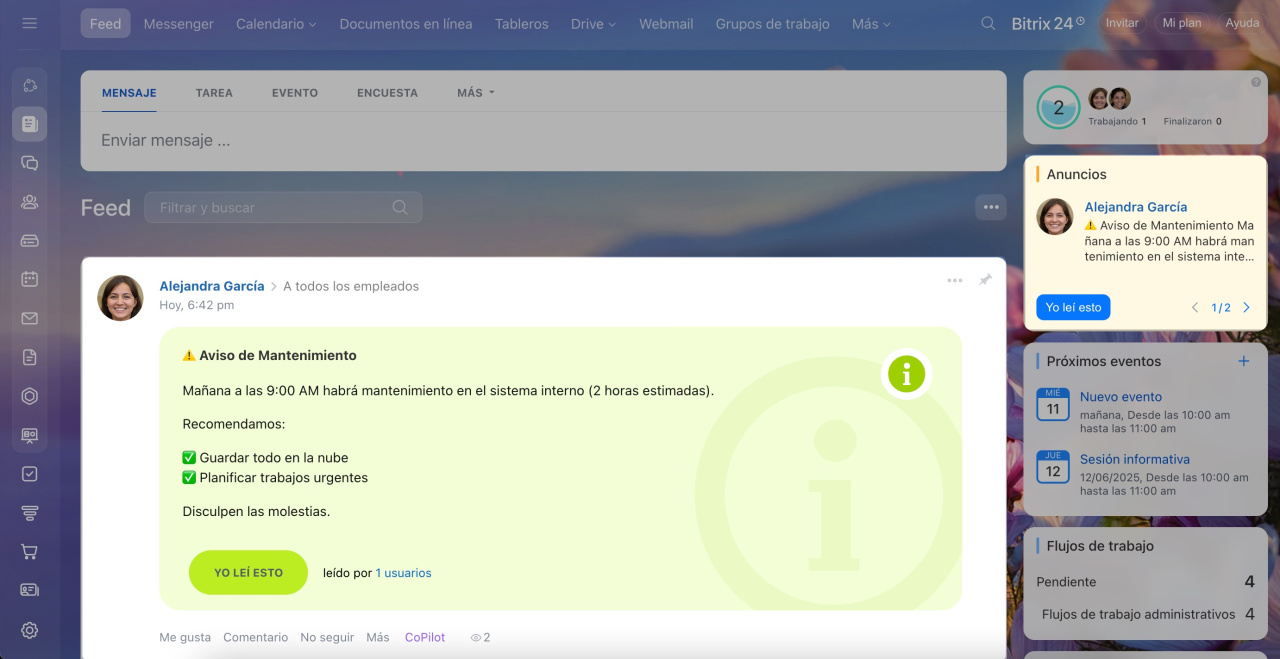This screenshot has height=659, width=1280.
Task: Open the '1 usuarios' readers link
Action: pyautogui.click(x=403, y=573)
